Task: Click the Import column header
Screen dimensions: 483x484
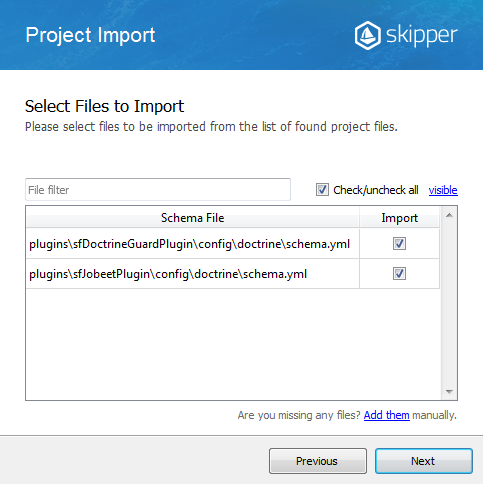Action: tap(399, 218)
